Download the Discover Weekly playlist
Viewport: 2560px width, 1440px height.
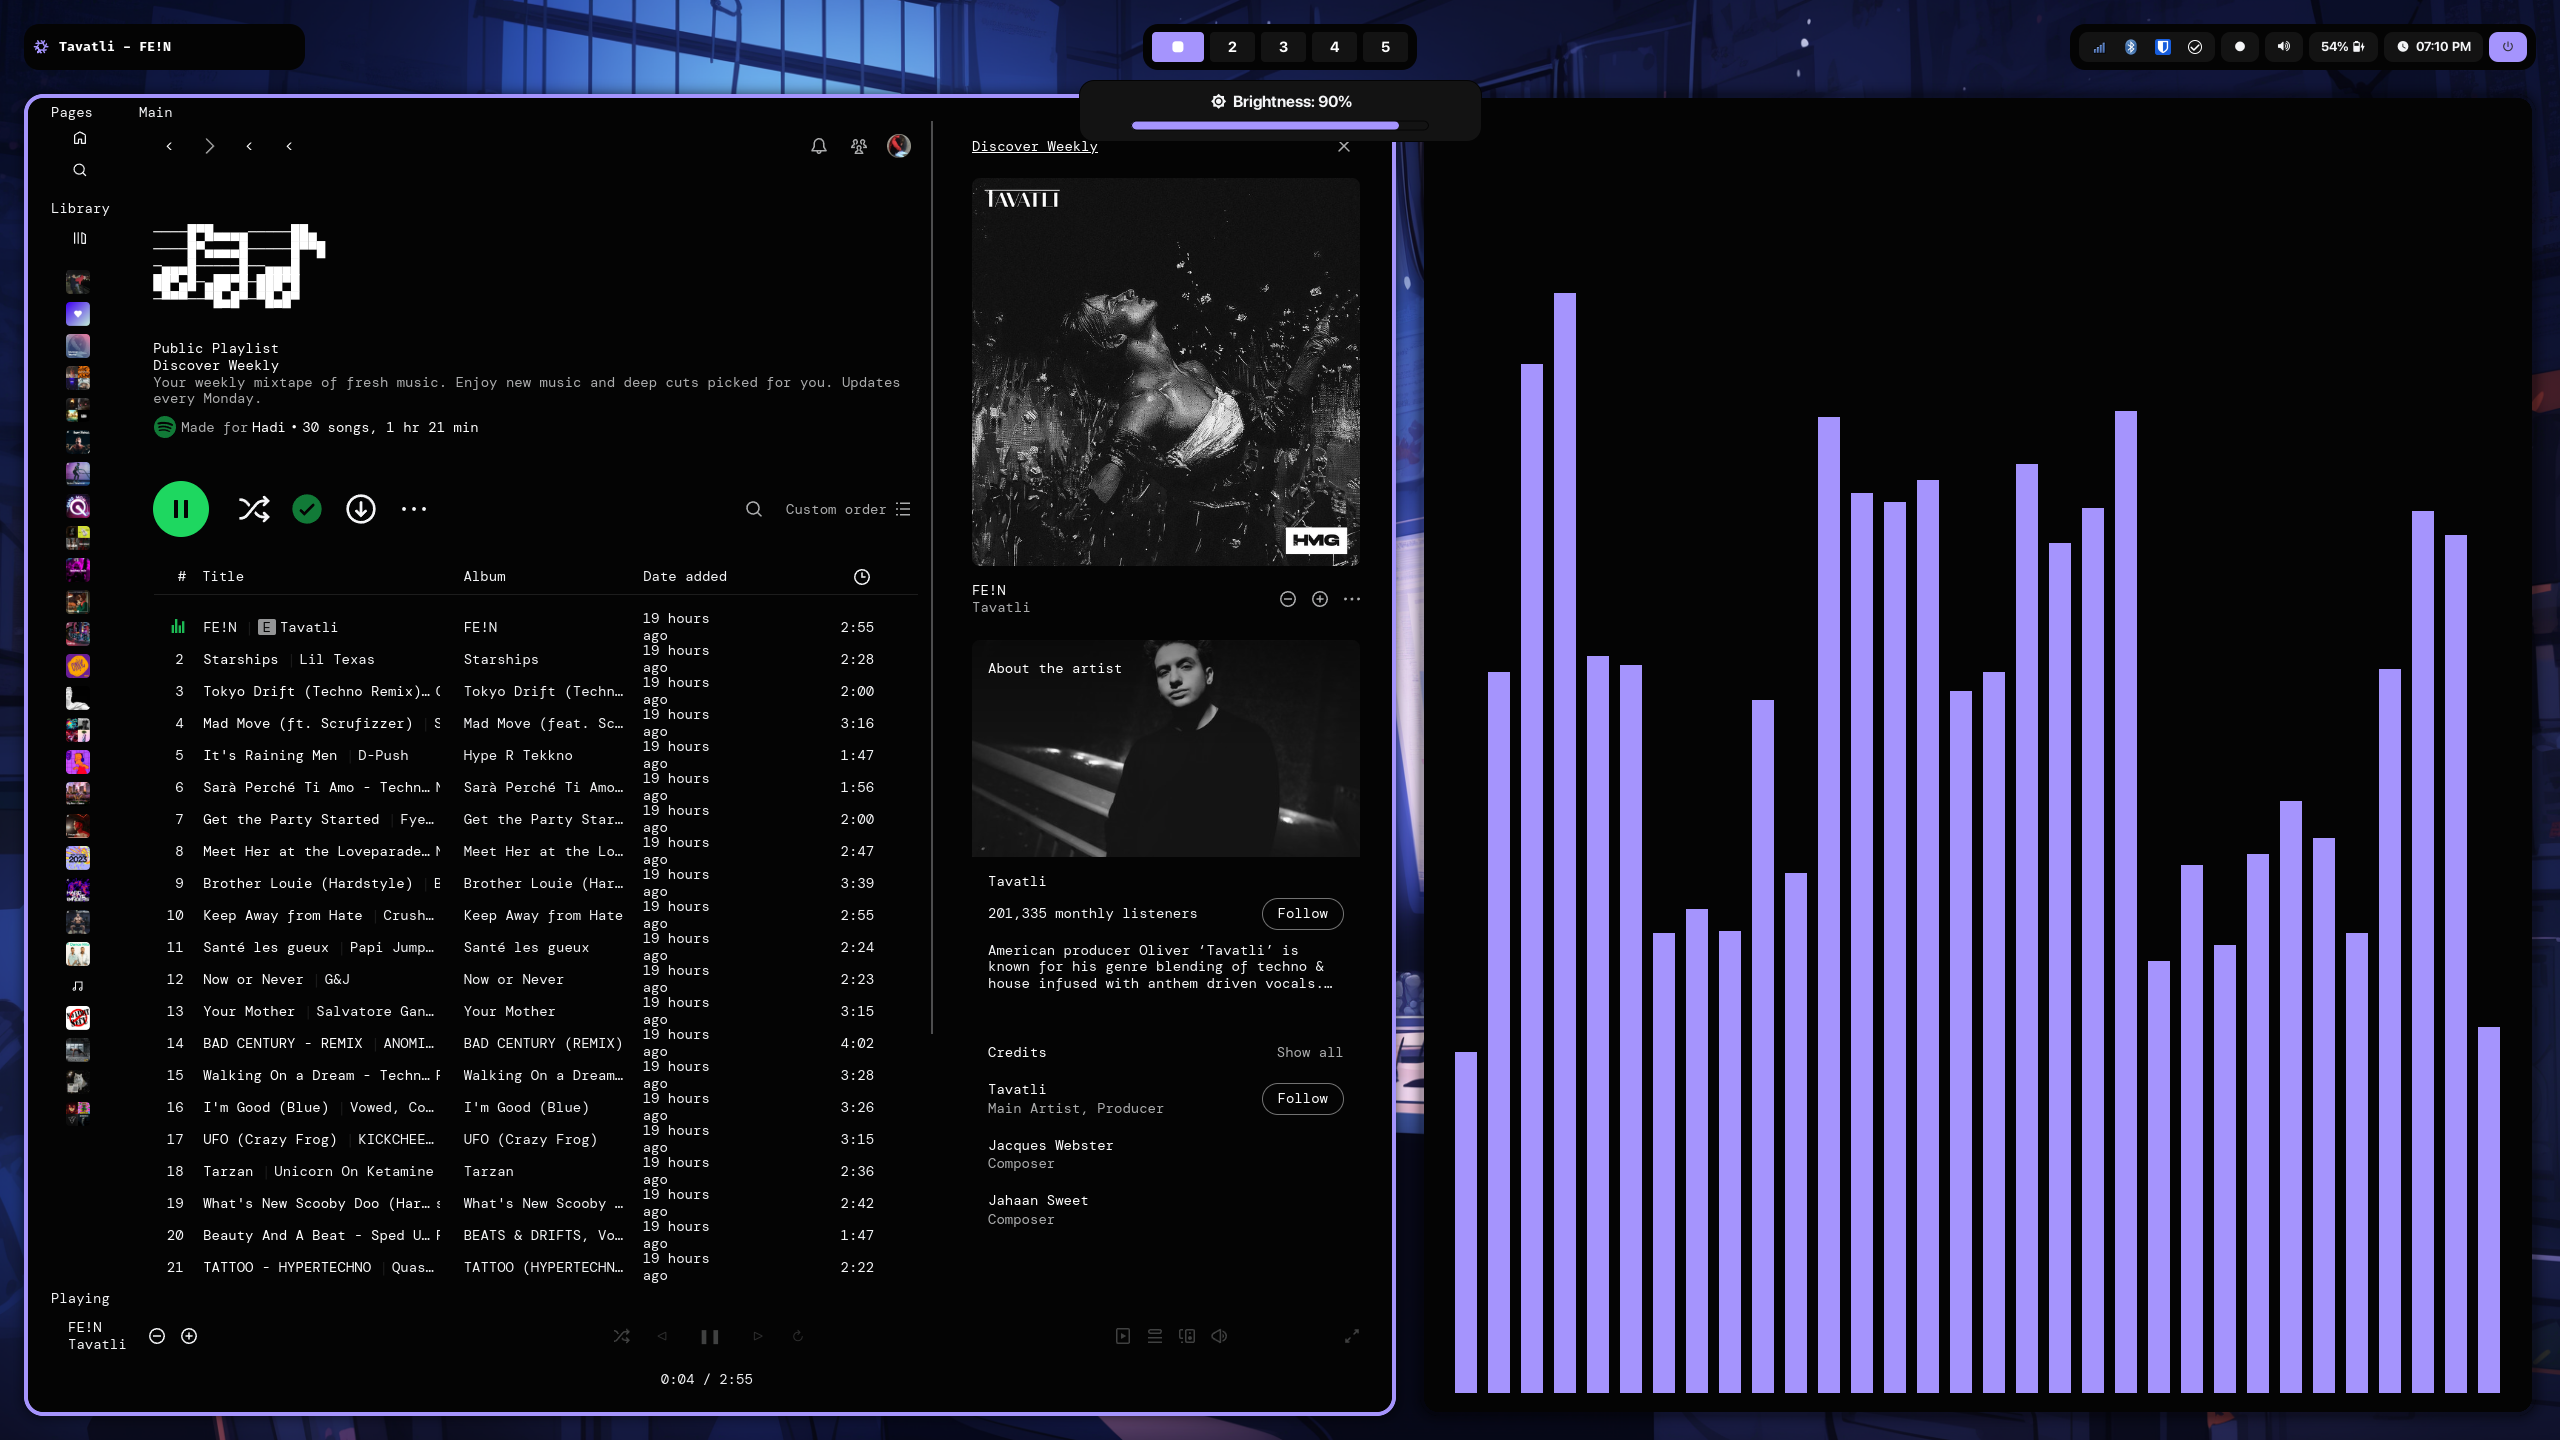(x=361, y=509)
